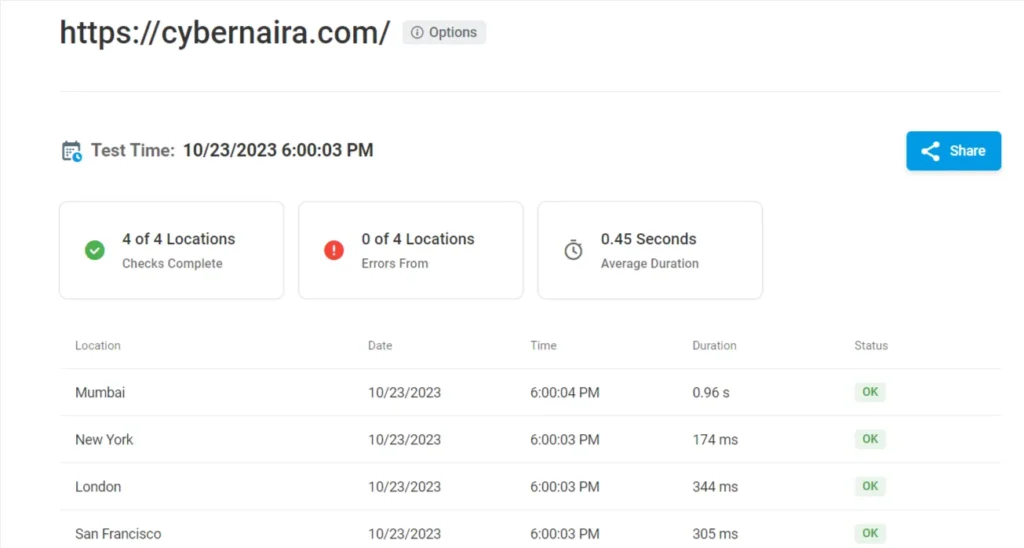Click the info icon in the Options button
Viewport: 1024px width, 548px height.
coord(417,32)
